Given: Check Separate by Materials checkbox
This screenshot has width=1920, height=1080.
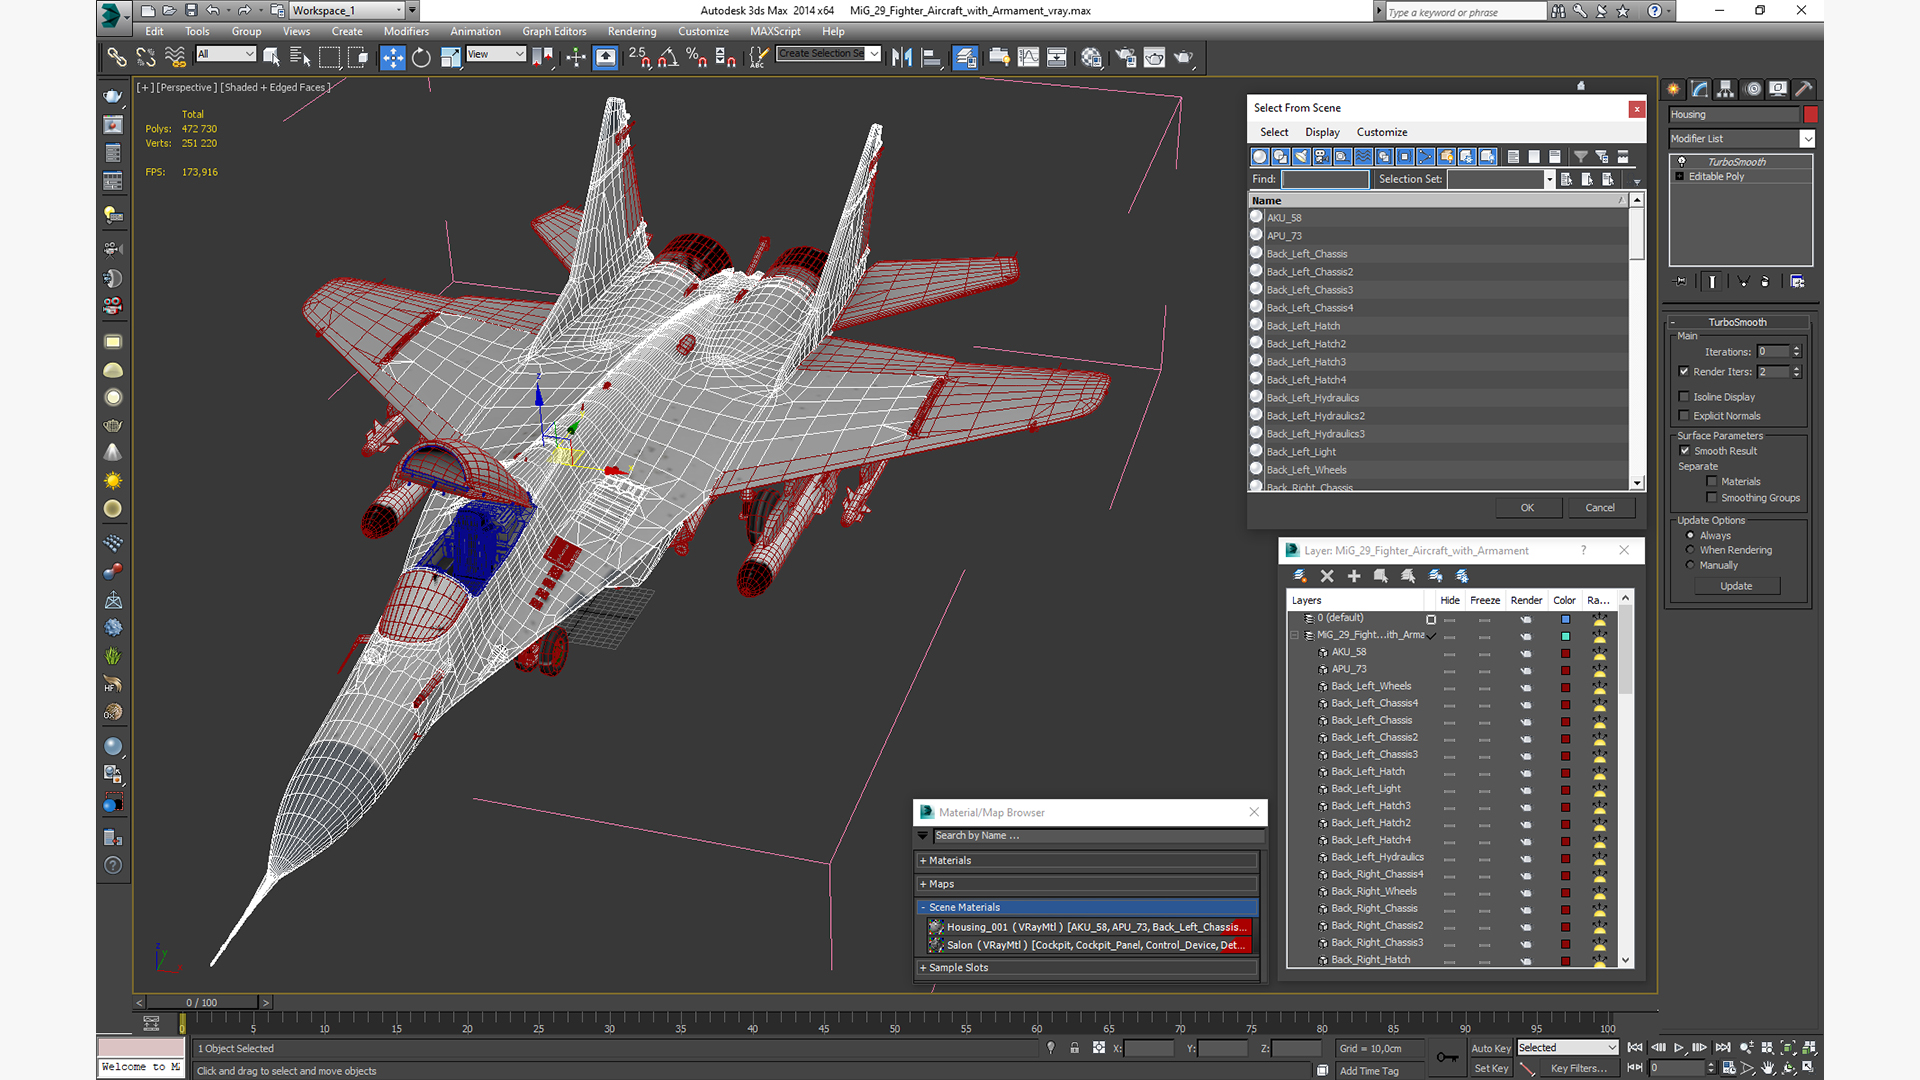Looking at the screenshot, I should click(1712, 482).
